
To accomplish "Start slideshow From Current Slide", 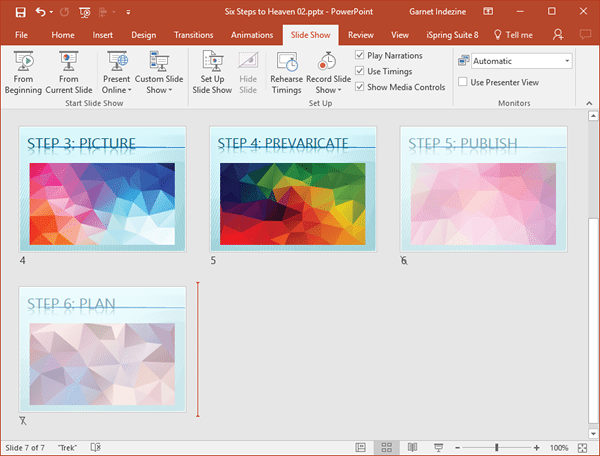I will click(68, 71).
